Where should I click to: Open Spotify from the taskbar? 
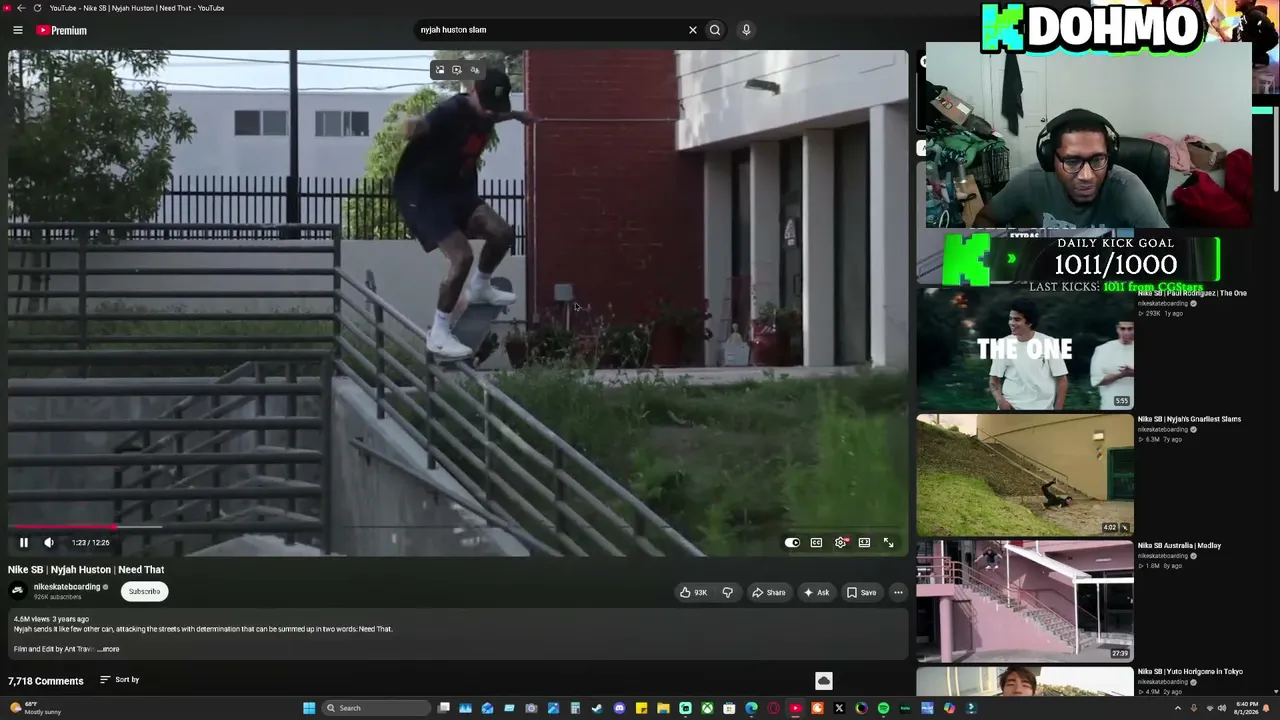pyautogui.click(x=883, y=708)
